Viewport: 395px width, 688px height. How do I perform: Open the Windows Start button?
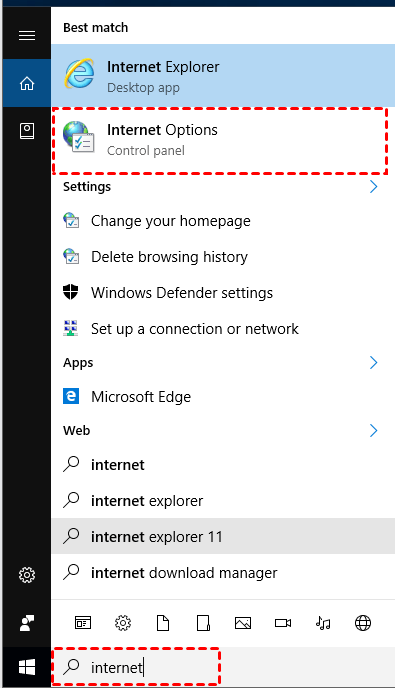(x=27, y=667)
